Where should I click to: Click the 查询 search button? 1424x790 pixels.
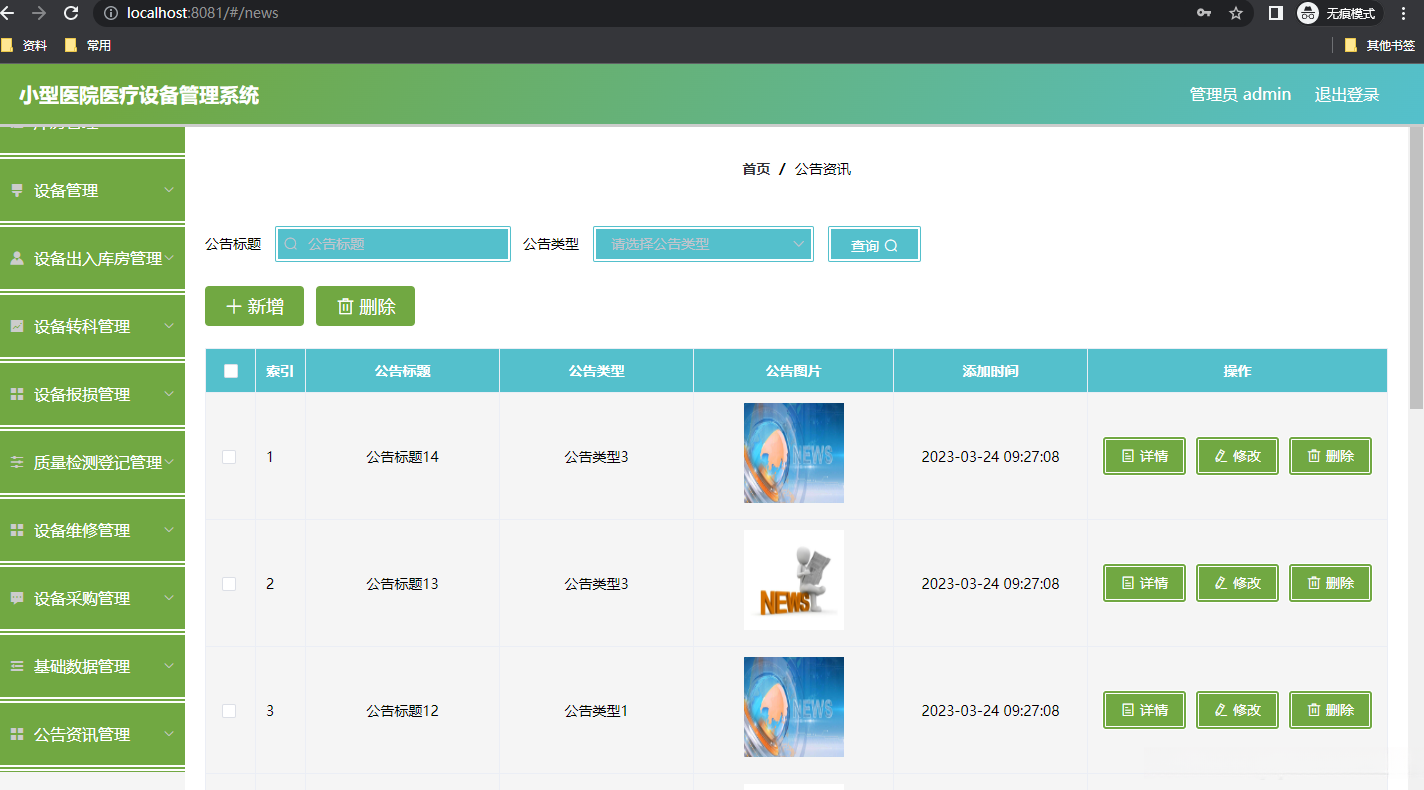point(874,243)
